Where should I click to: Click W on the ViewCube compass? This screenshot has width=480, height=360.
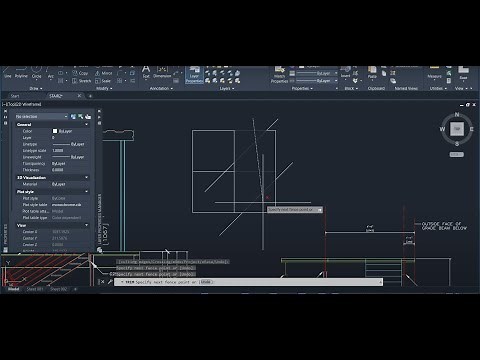pos(442,129)
